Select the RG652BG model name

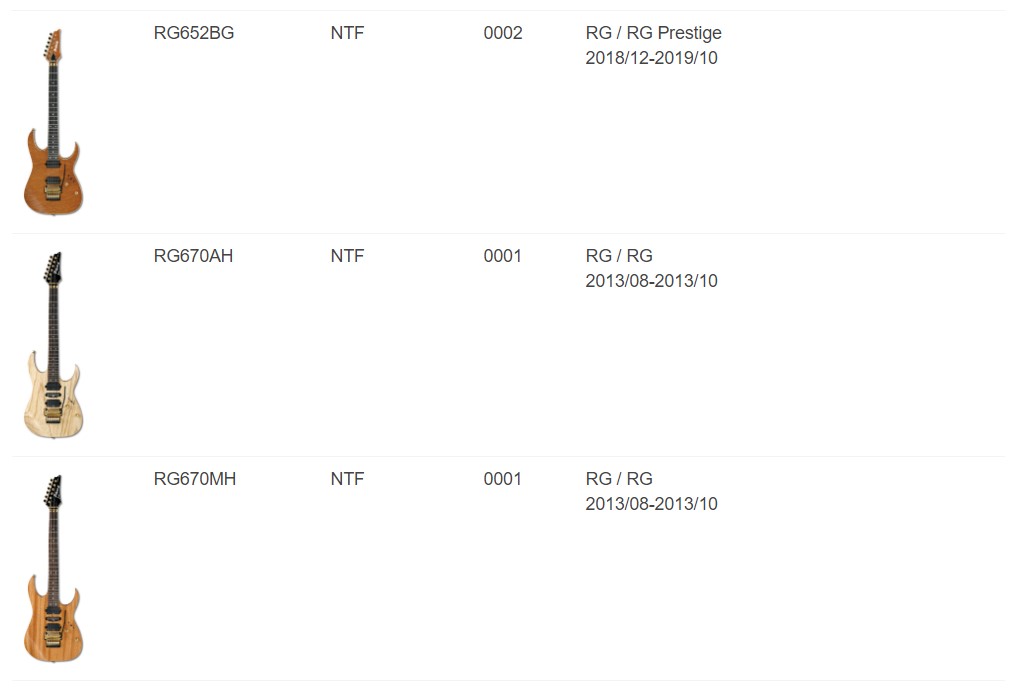click(x=194, y=33)
